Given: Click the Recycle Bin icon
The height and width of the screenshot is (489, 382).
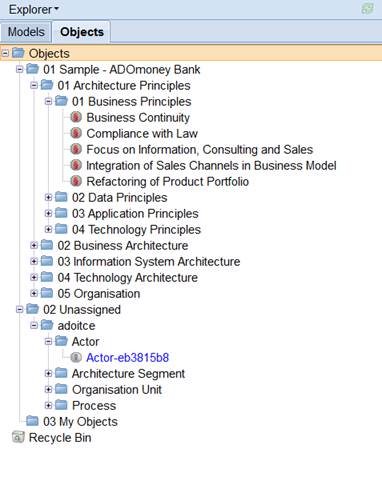Looking at the screenshot, I should [x=18, y=437].
